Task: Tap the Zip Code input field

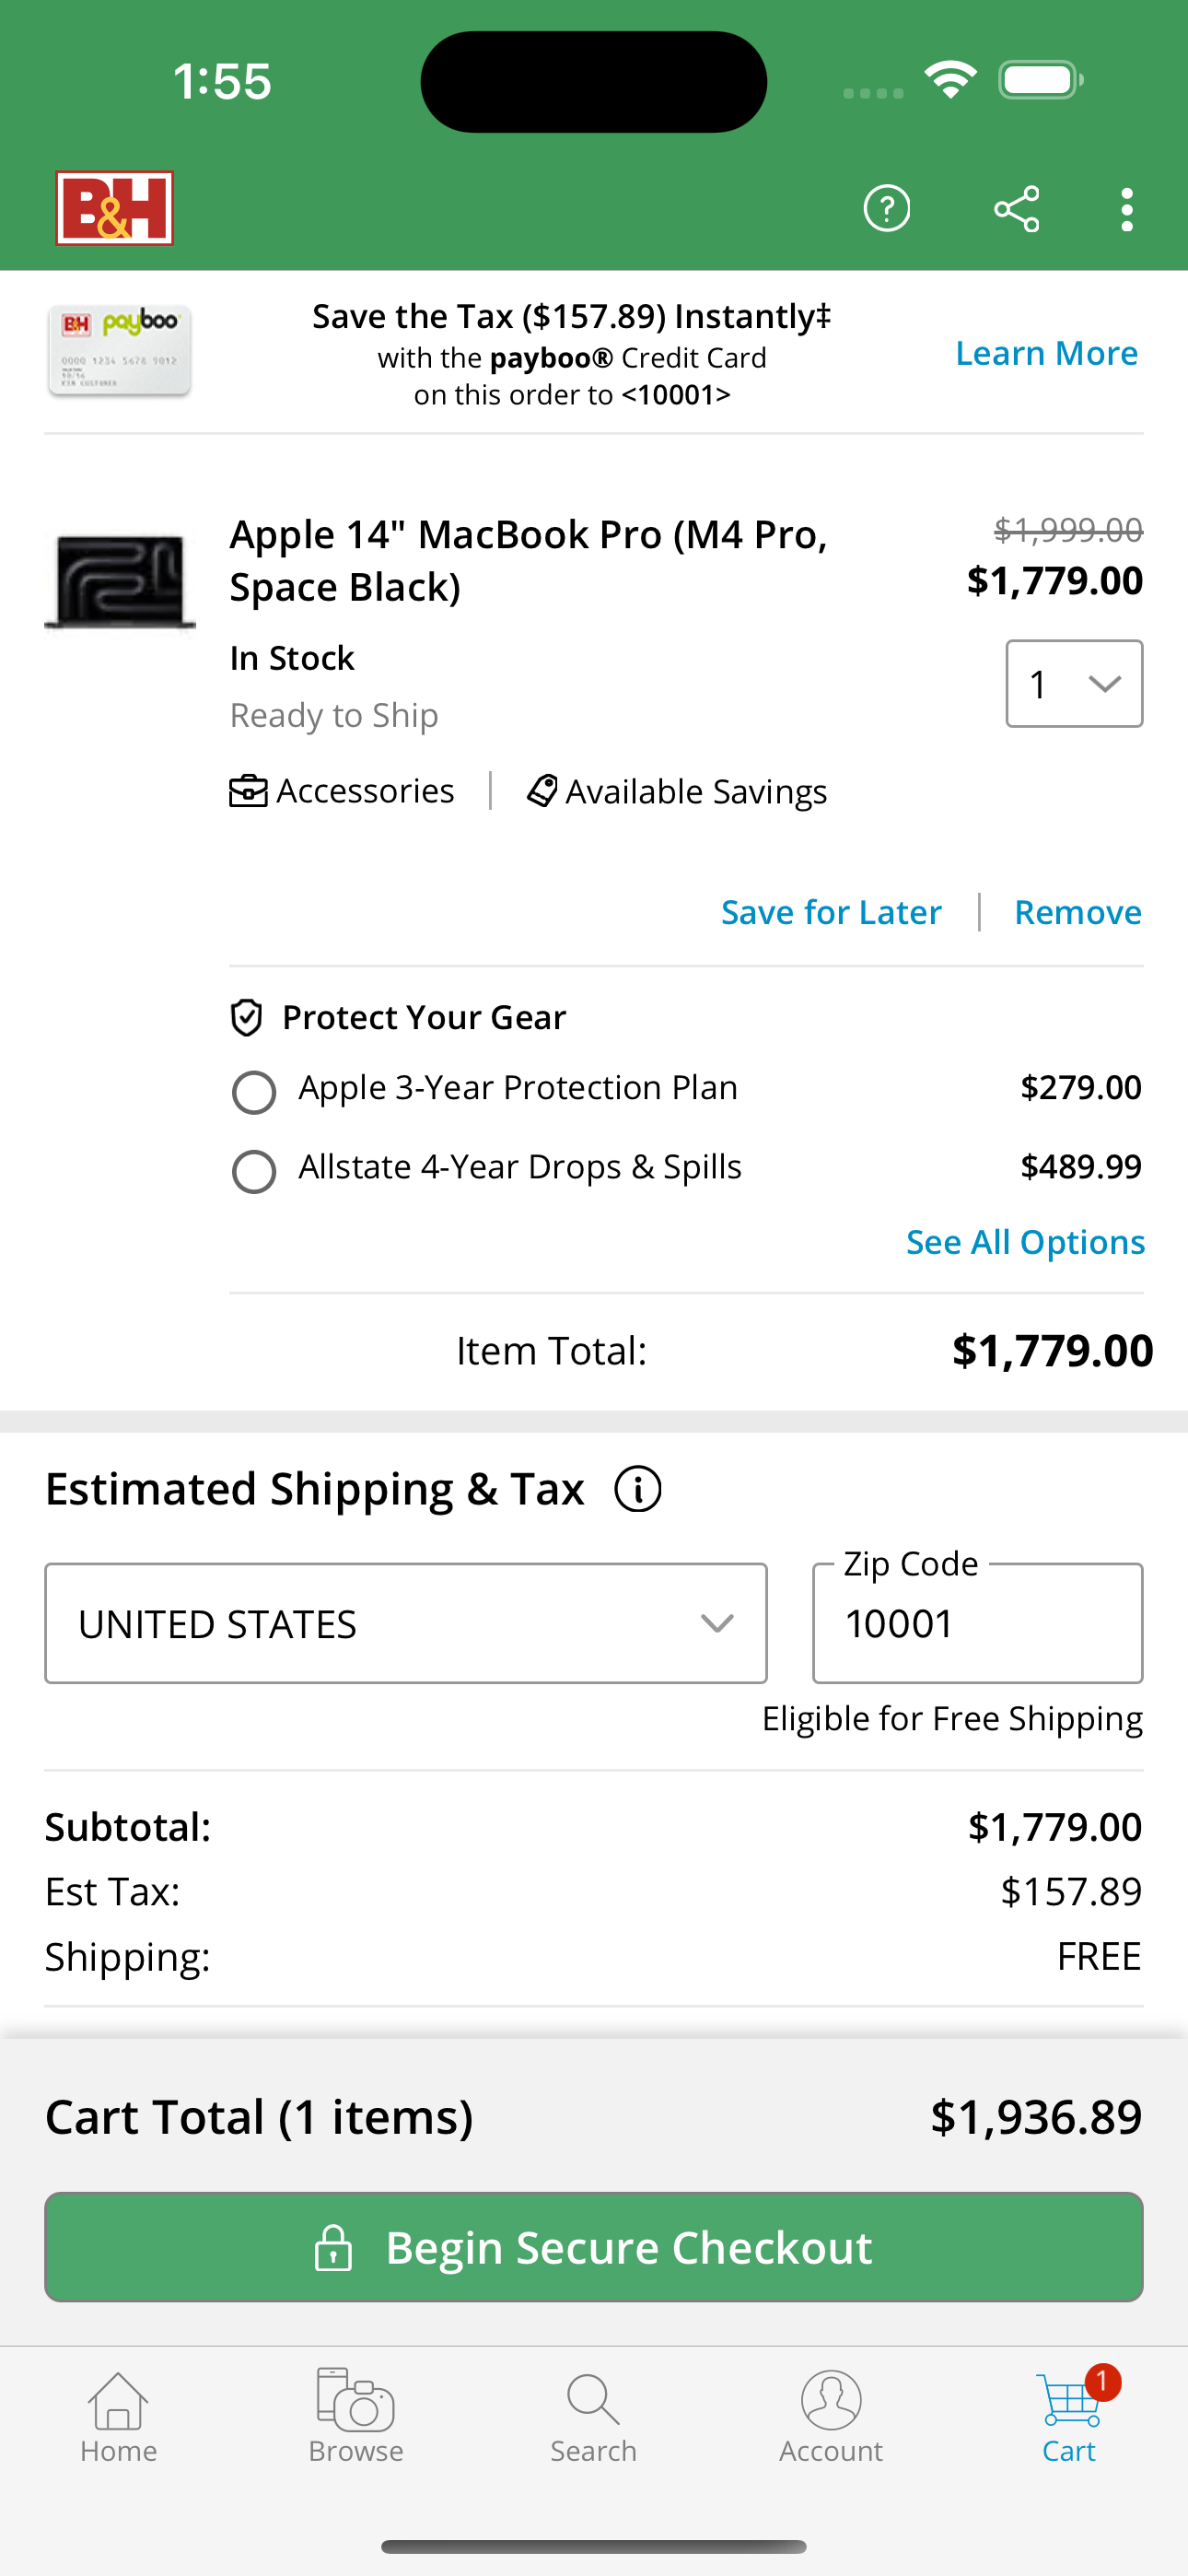Action: (977, 1623)
